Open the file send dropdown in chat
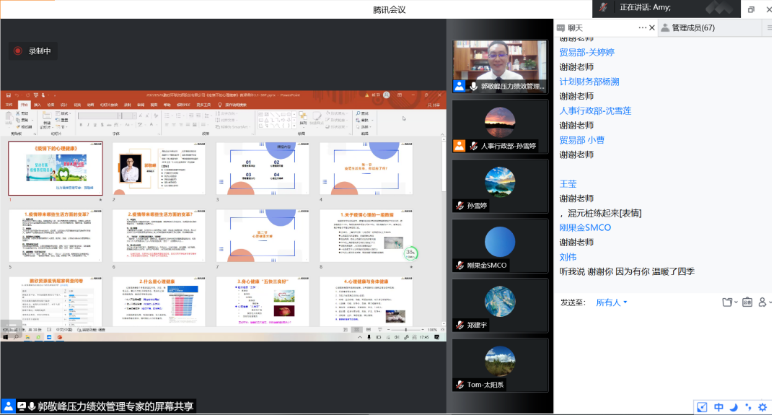The width and height of the screenshot is (772, 416). (x=729, y=301)
